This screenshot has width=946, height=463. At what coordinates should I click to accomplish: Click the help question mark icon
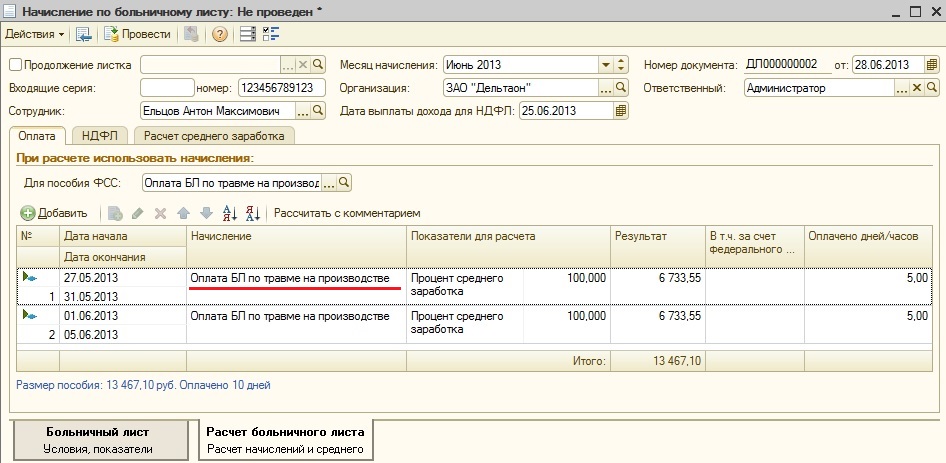tap(219, 34)
